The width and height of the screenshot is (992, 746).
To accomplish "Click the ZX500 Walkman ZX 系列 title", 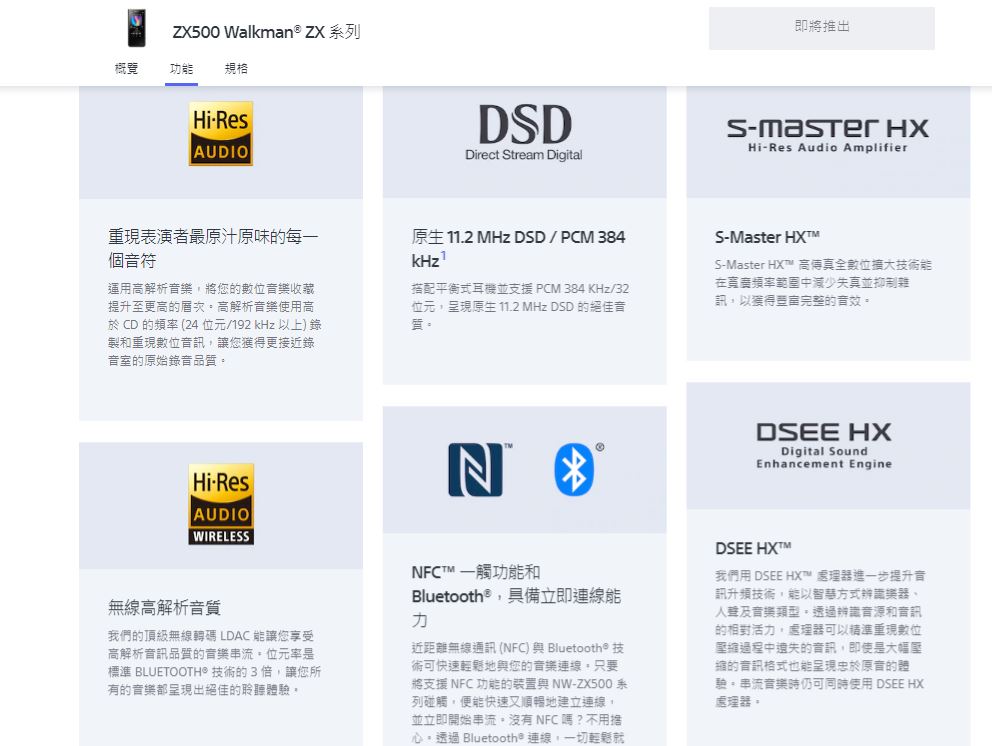I will point(266,32).
